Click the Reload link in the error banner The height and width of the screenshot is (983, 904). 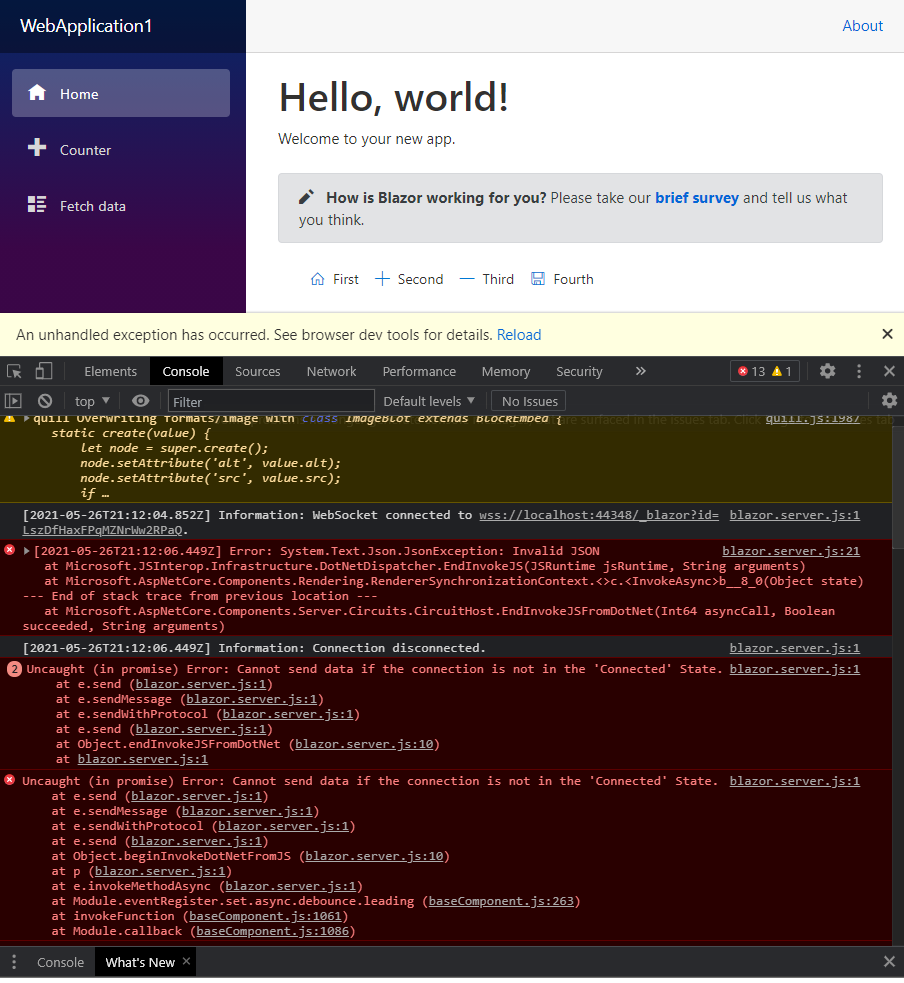click(x=518, y=335)
